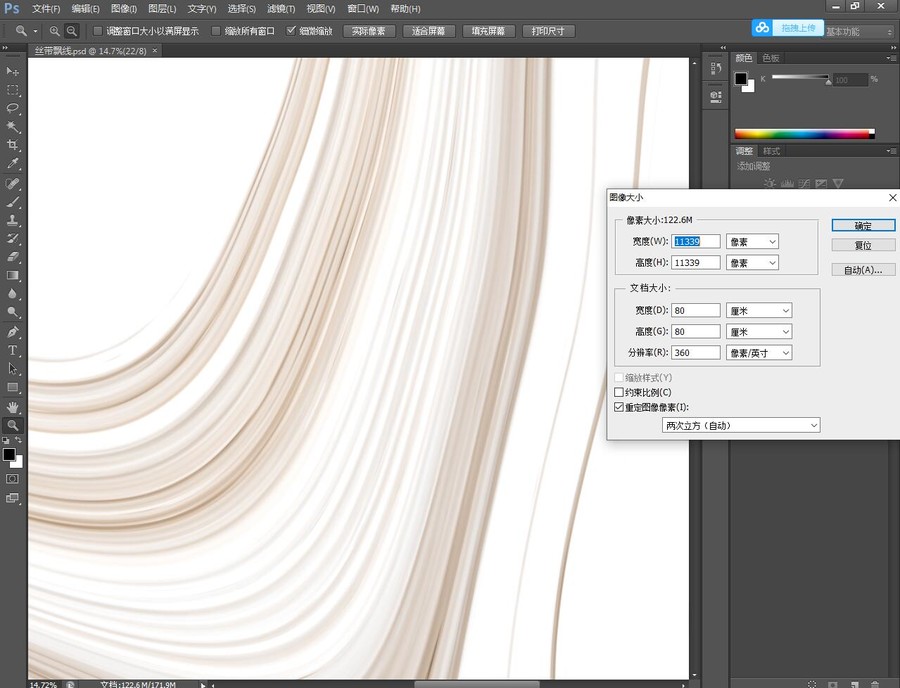Screen dimensions: 900x688
Task: Open the 编辑(E) menu
Action: click(x=86, y=9)
